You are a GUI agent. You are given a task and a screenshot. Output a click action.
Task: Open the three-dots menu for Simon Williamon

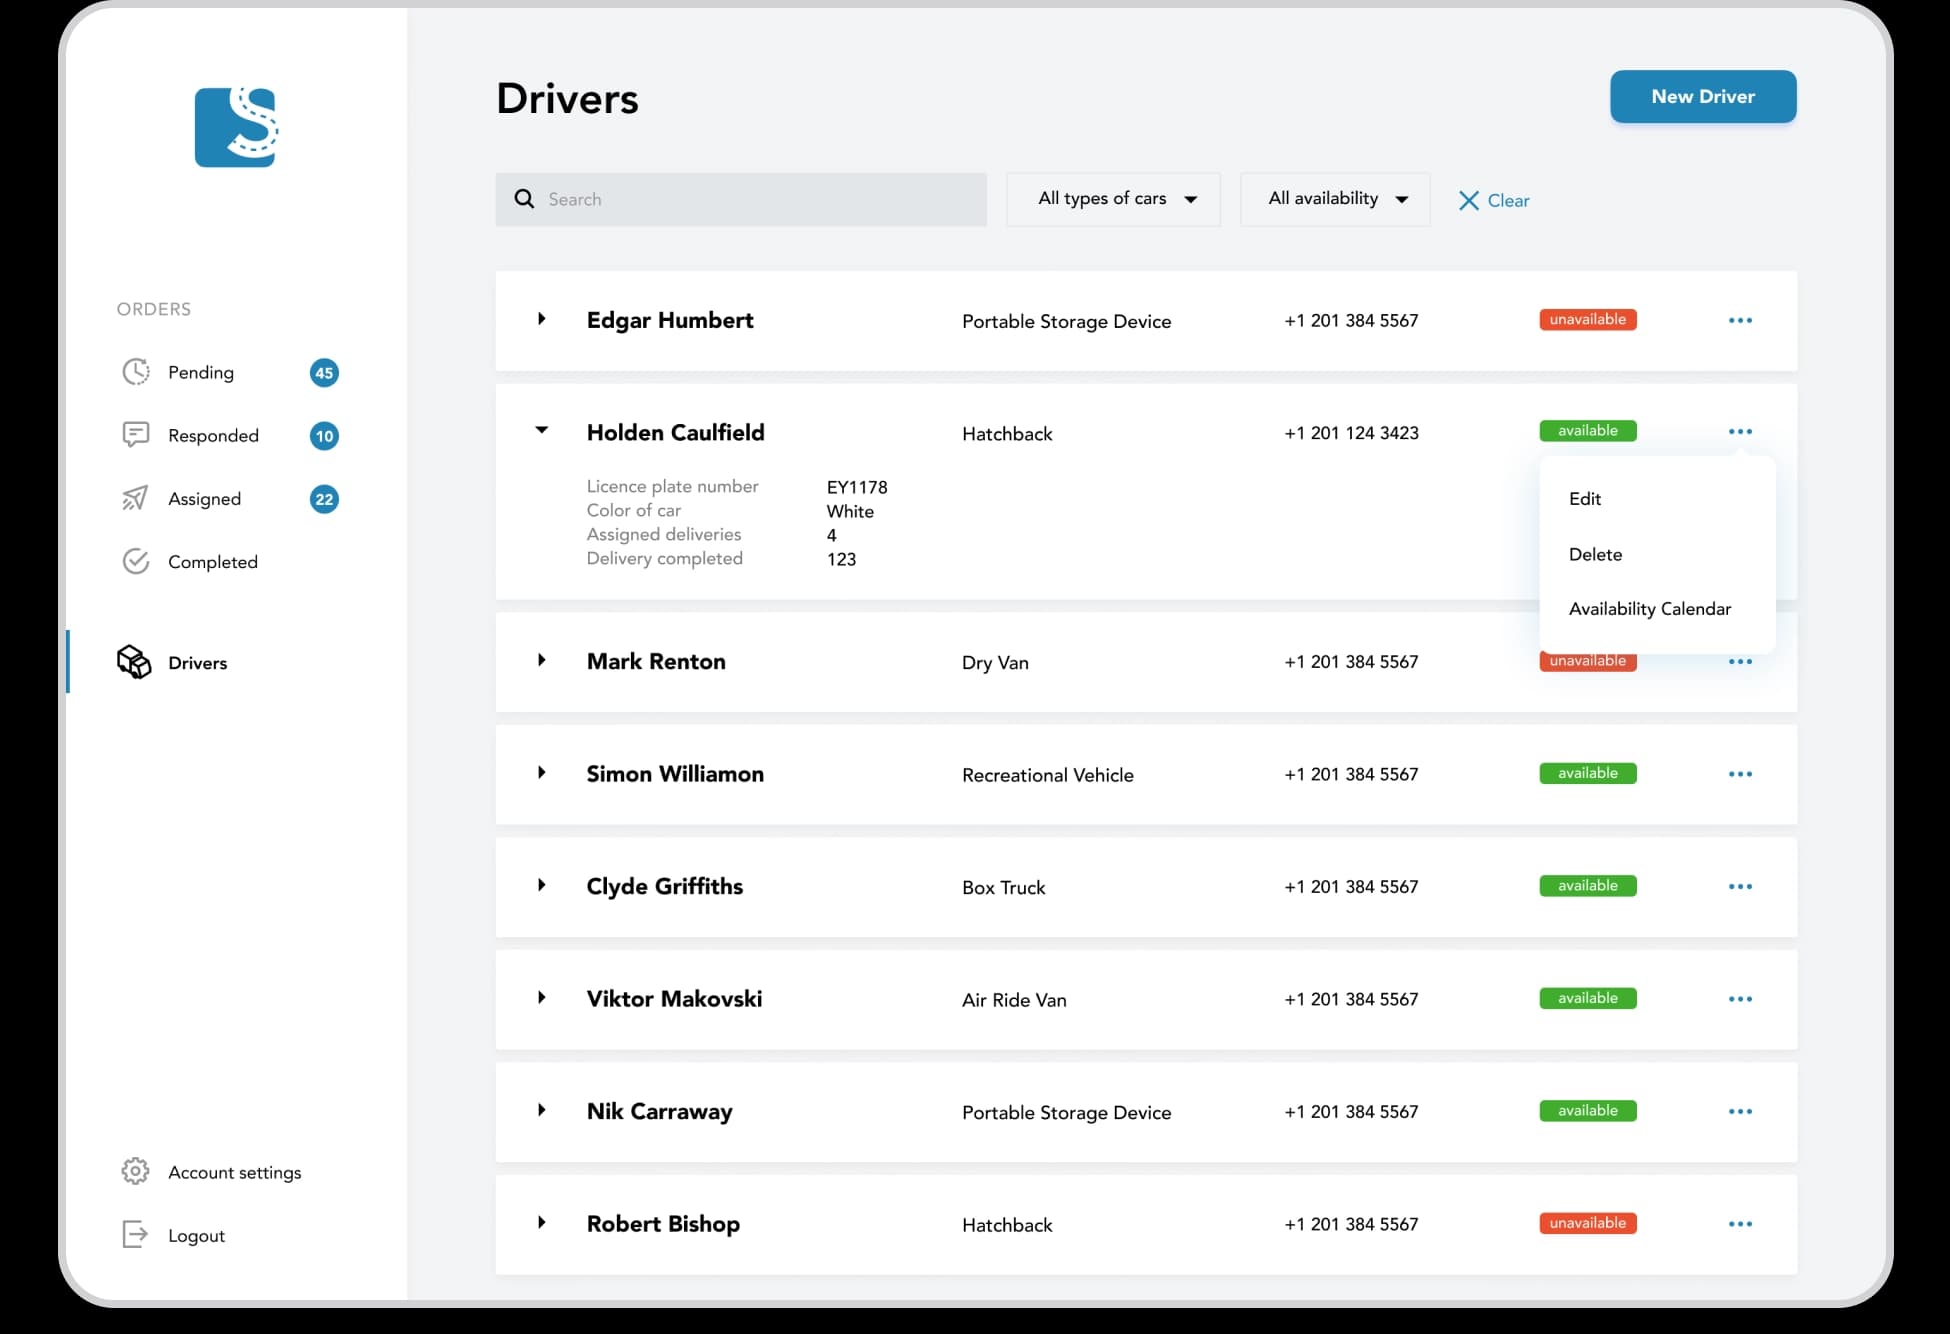point(1740,774)
